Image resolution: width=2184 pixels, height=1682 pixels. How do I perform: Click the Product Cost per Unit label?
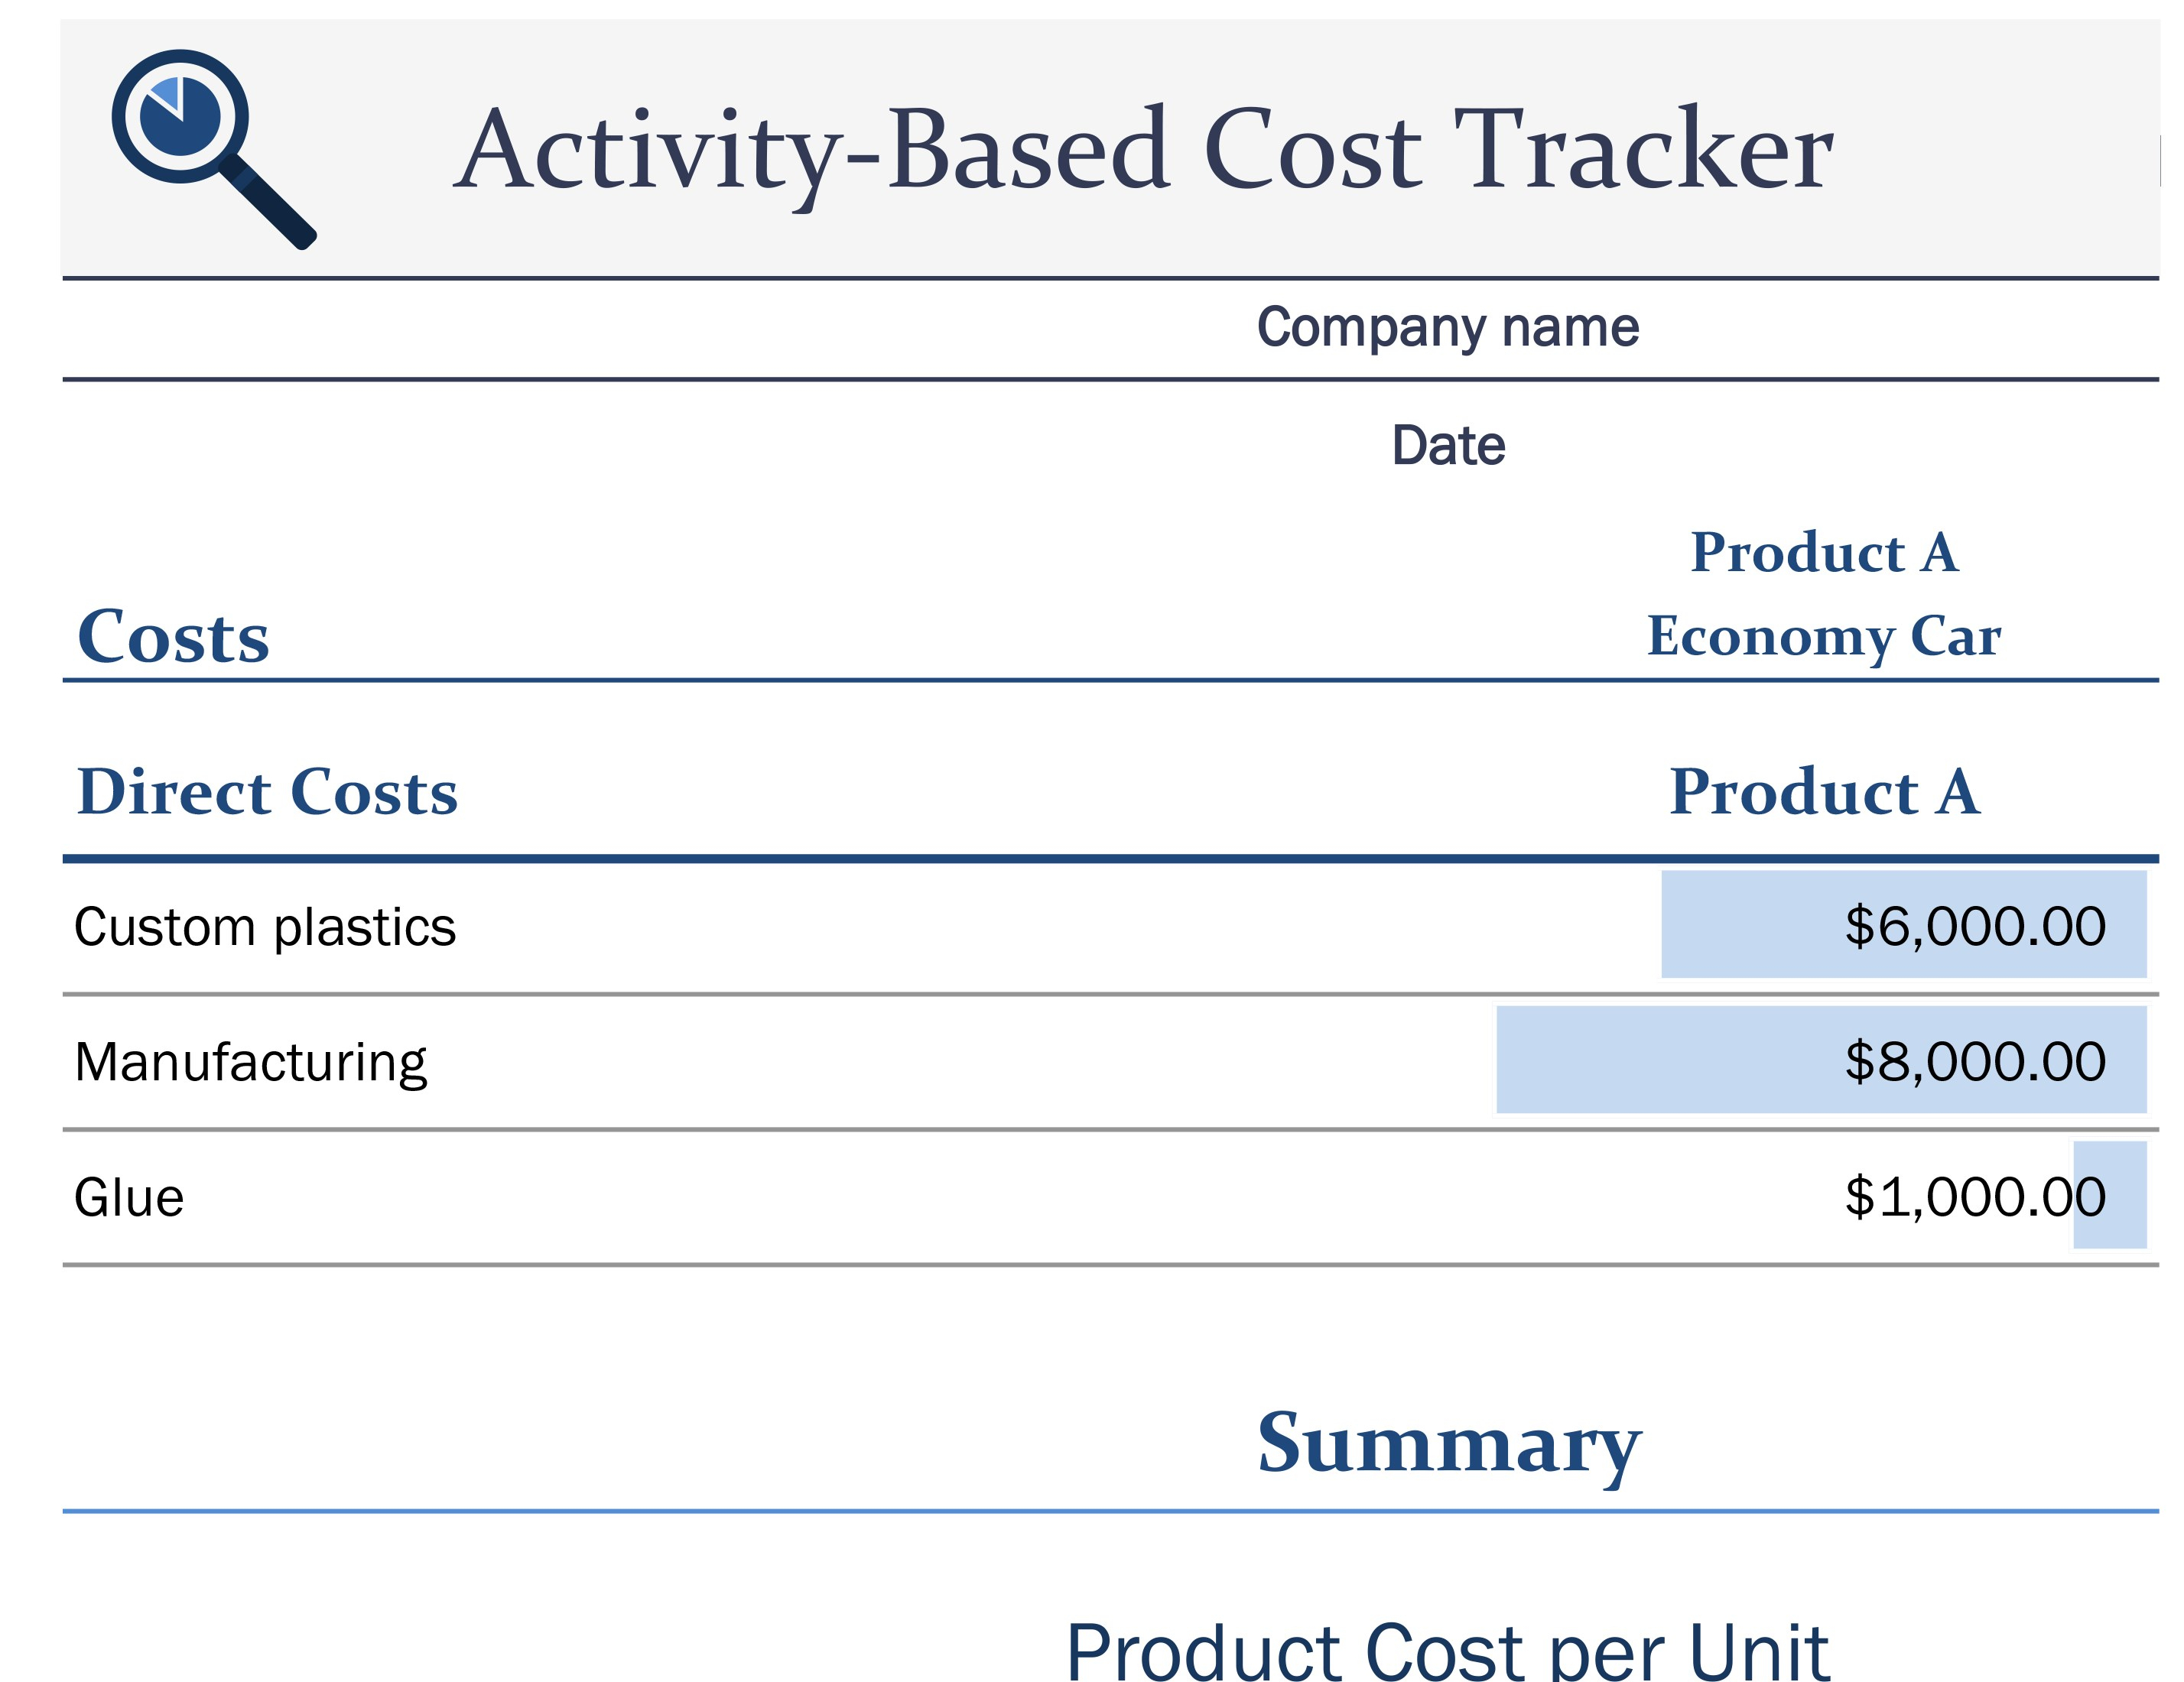1447,1650
